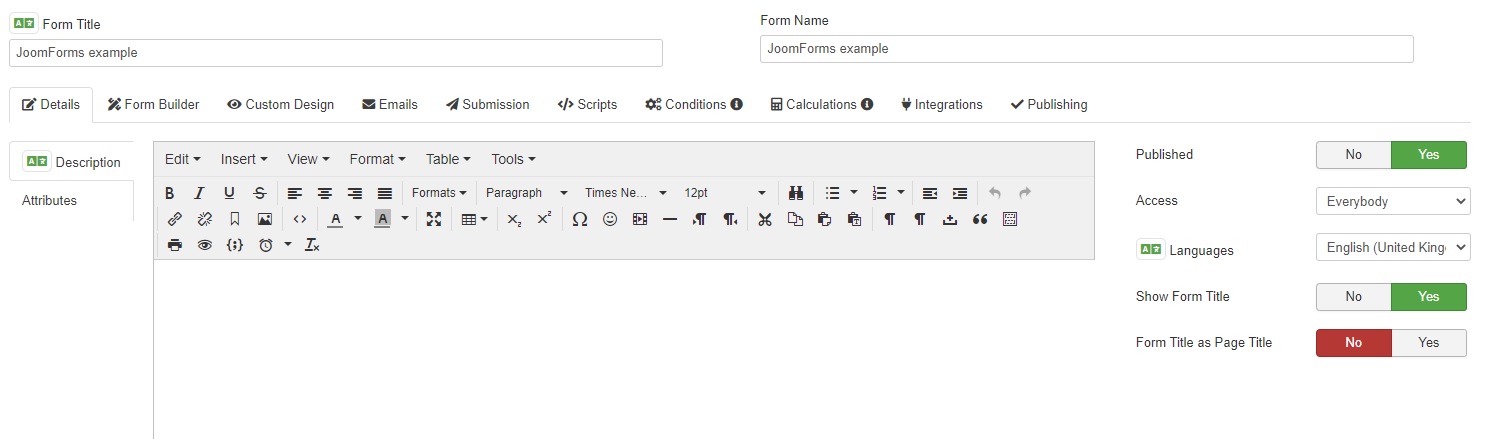Set Form Title as Page Title to Yes

(x=1429, y=343)
